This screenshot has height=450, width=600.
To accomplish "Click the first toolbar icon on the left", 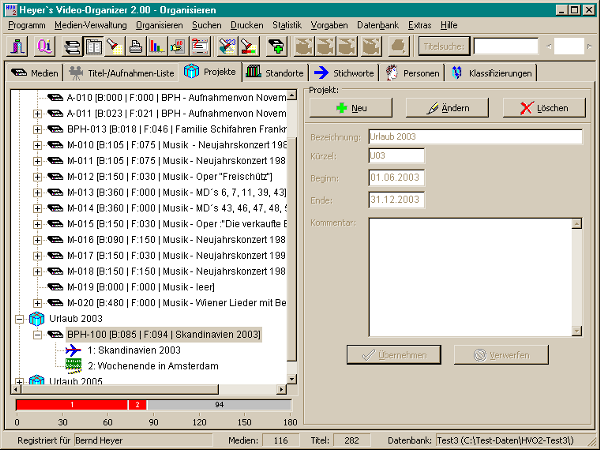I will [x=18, y=46].
